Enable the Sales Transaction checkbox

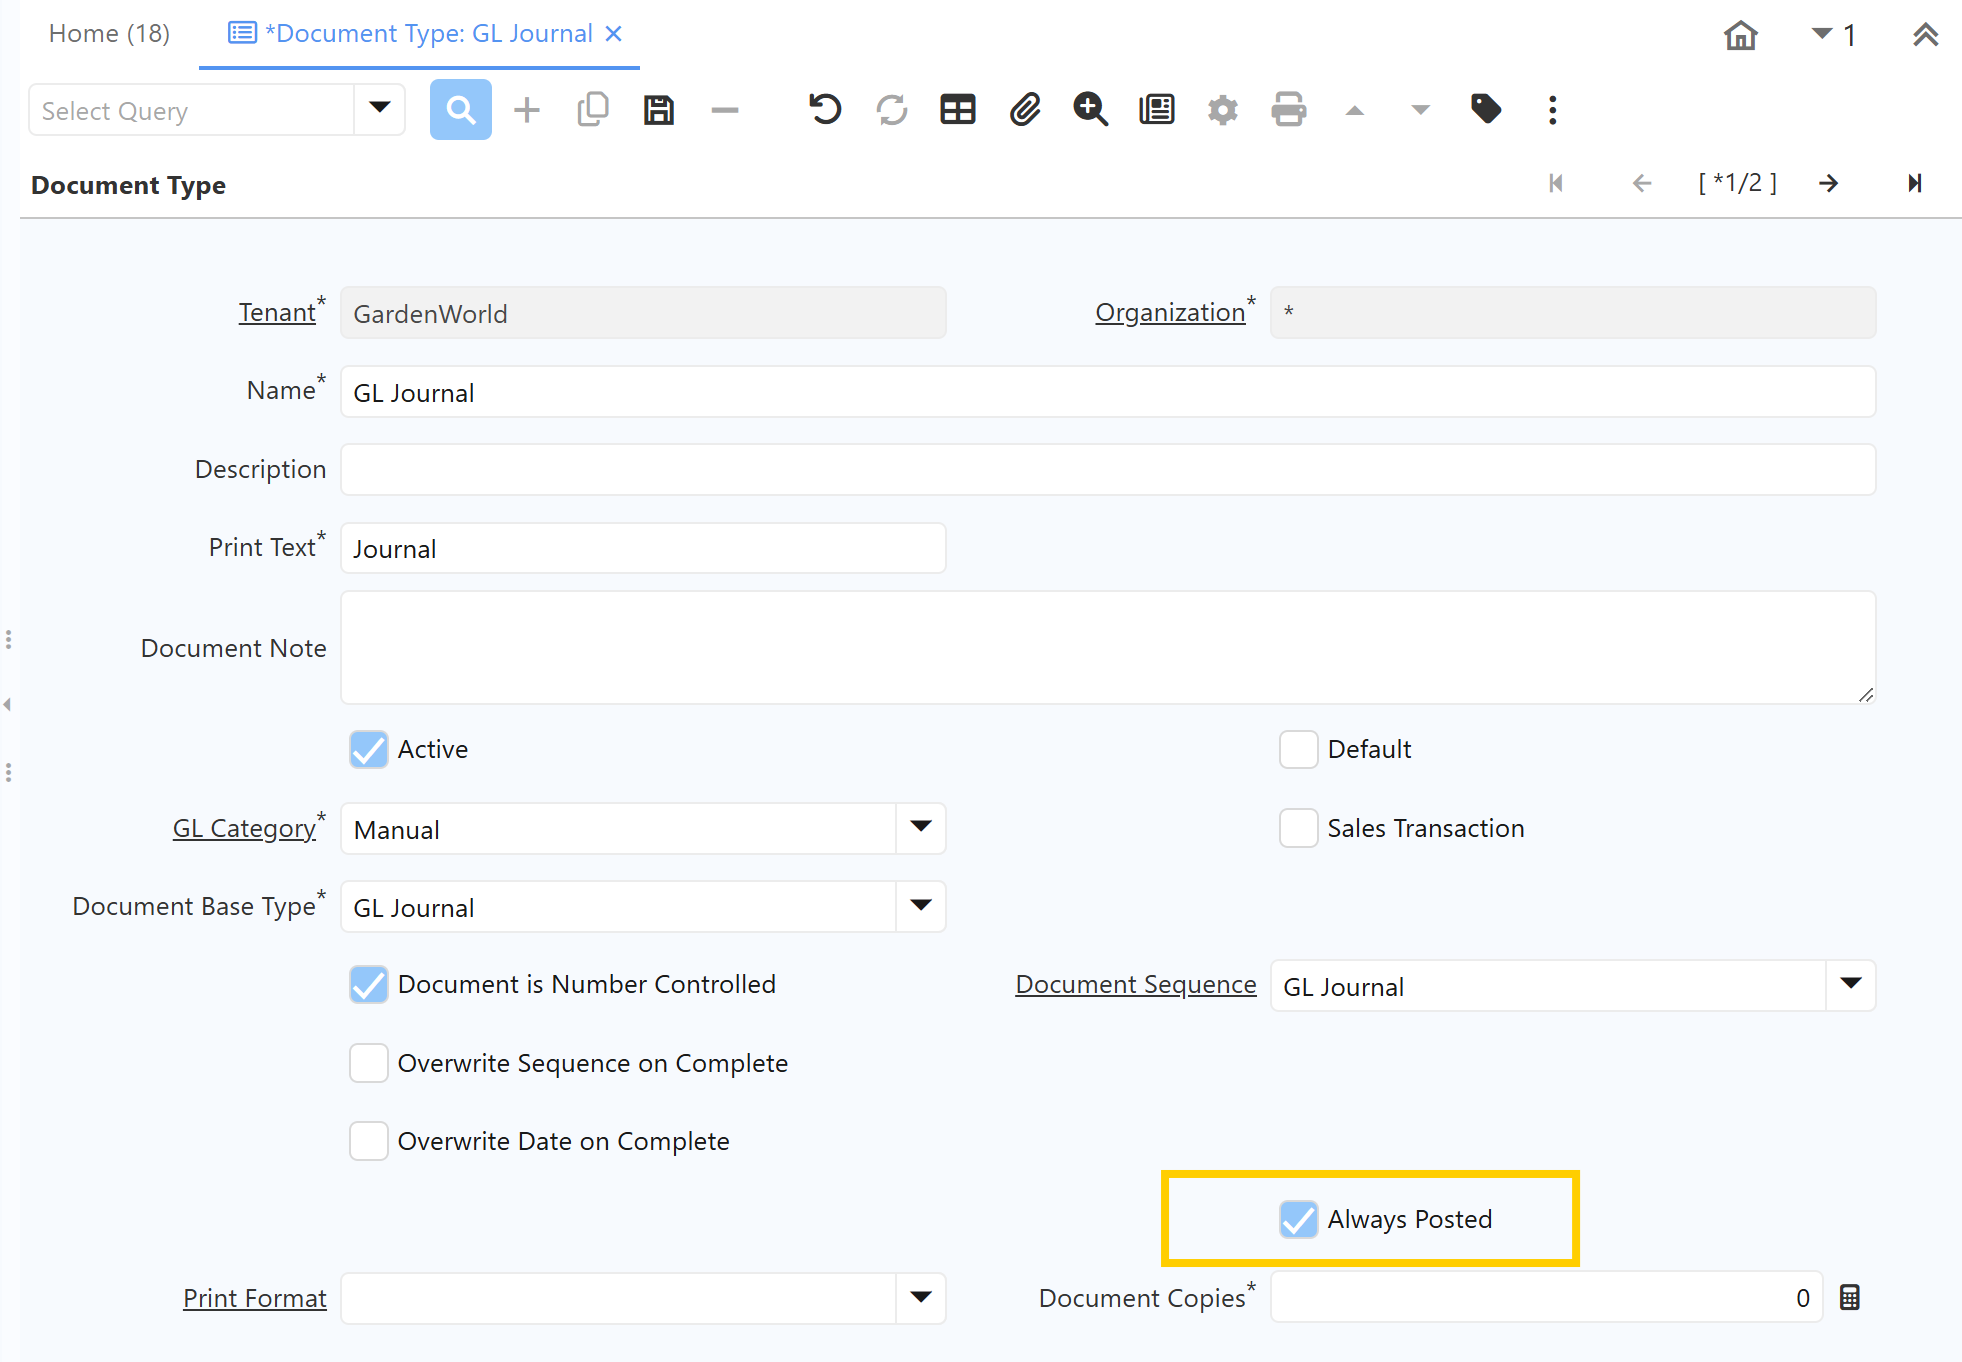[x=1298, y=828]
